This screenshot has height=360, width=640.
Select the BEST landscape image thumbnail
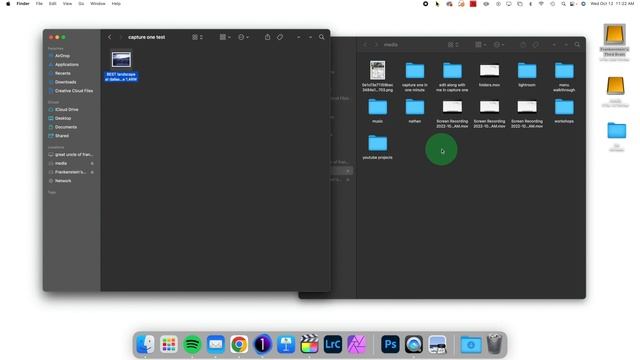[x=121, y=60]
